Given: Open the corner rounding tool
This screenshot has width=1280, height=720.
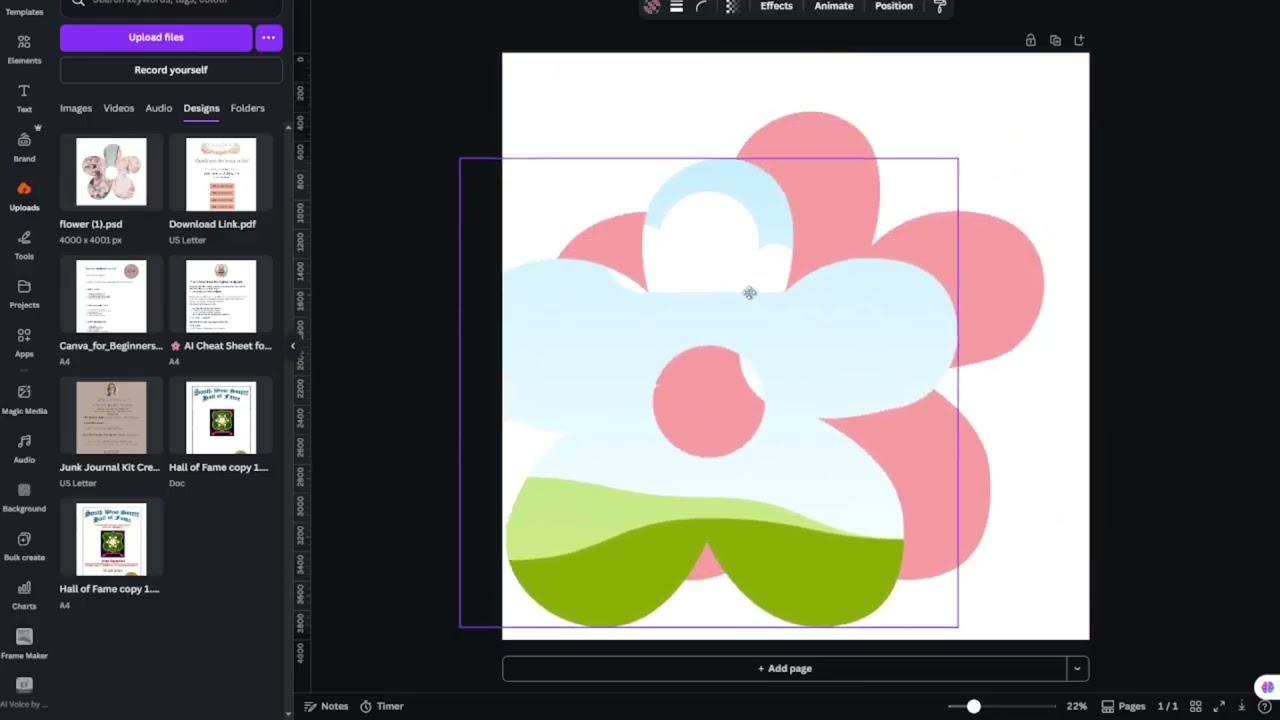Looking at the screenshot, I should [x=702, y=7].
